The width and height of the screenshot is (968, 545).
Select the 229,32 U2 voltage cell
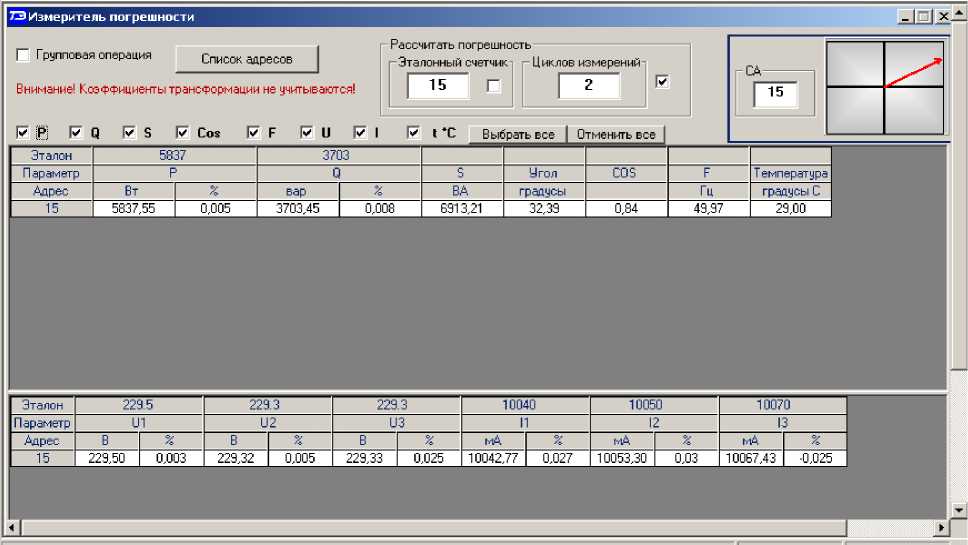coord(236,458)
